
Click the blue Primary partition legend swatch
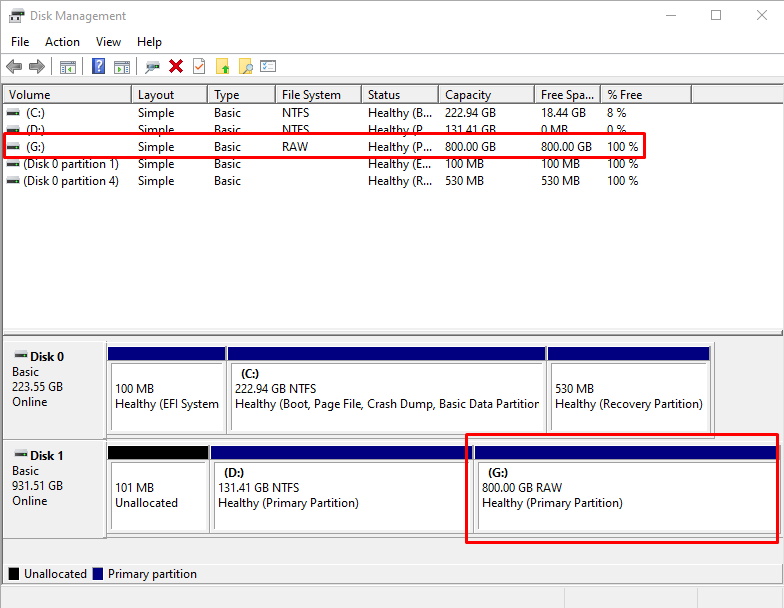98,574
